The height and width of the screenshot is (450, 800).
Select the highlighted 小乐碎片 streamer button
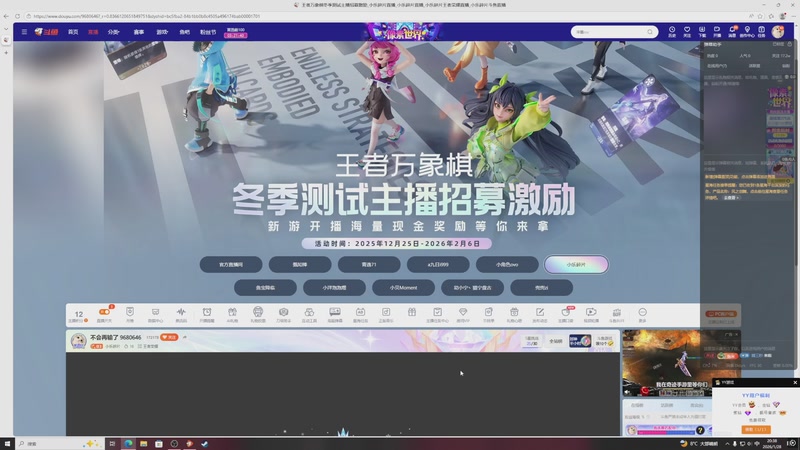[576, 264]
